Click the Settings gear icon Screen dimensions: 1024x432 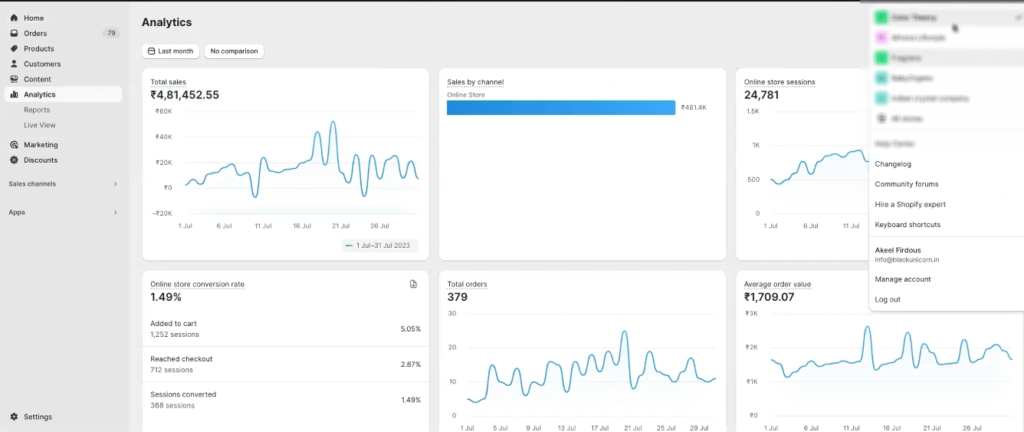(14, 417)
